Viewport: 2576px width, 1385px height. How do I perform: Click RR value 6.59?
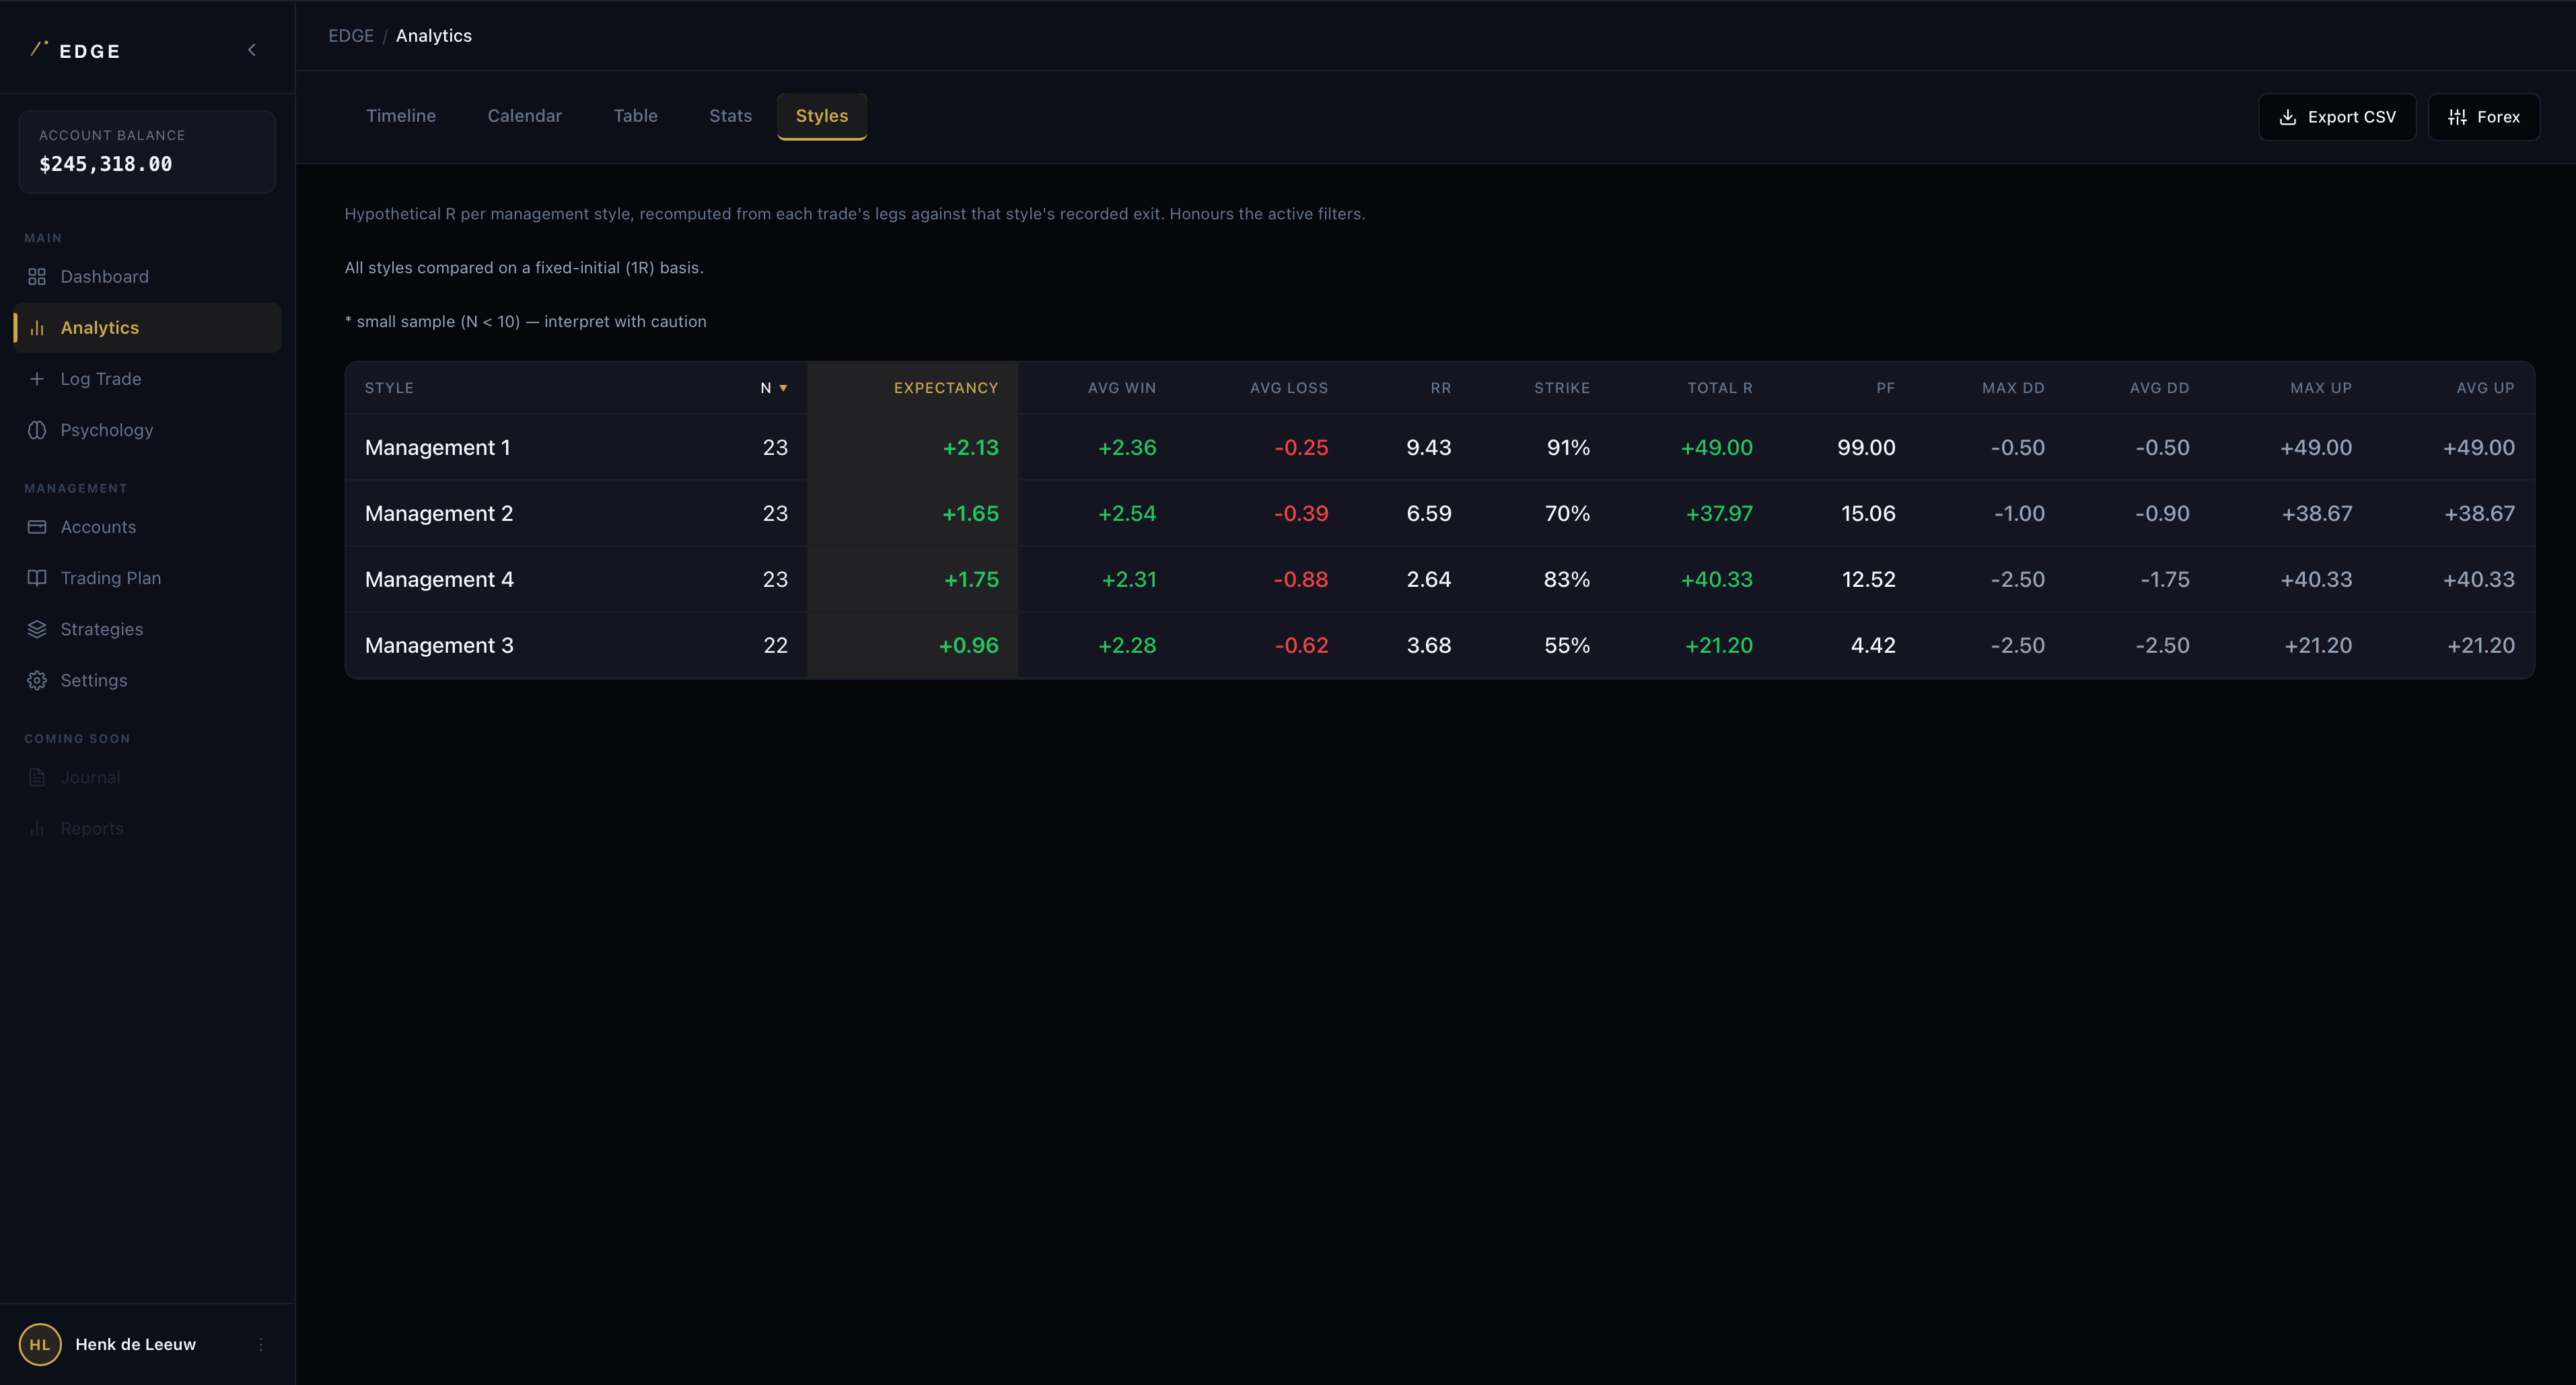click(1429, 514)
